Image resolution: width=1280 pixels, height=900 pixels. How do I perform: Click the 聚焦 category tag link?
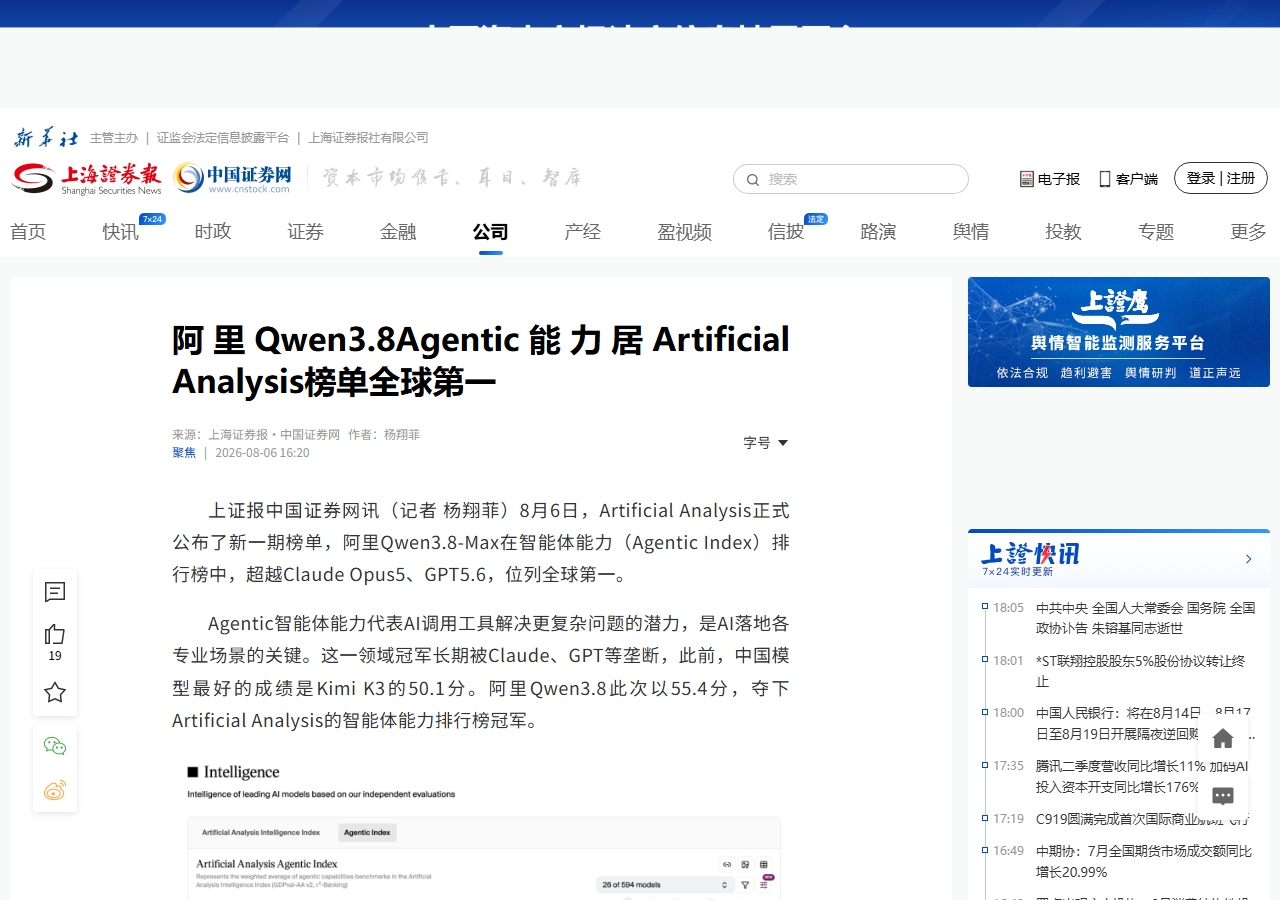[184, 453]
